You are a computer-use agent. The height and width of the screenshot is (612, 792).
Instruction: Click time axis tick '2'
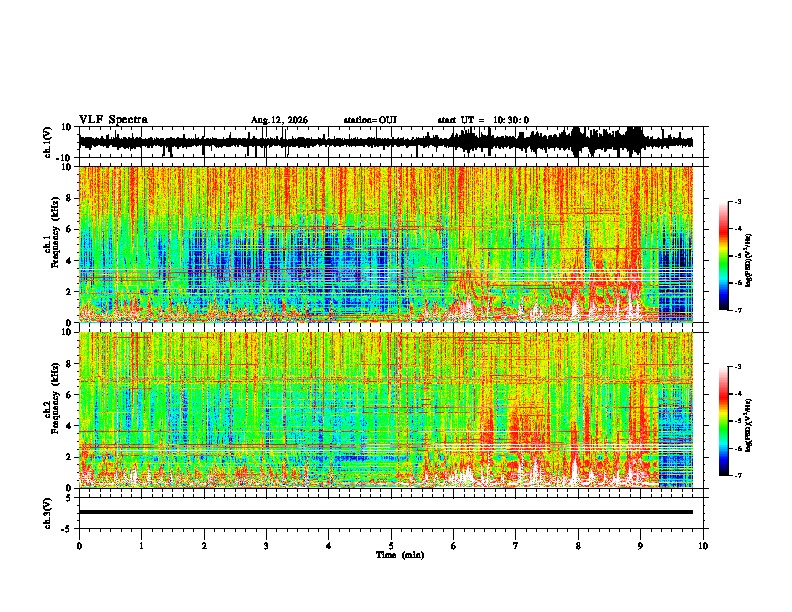pos(204,546)
